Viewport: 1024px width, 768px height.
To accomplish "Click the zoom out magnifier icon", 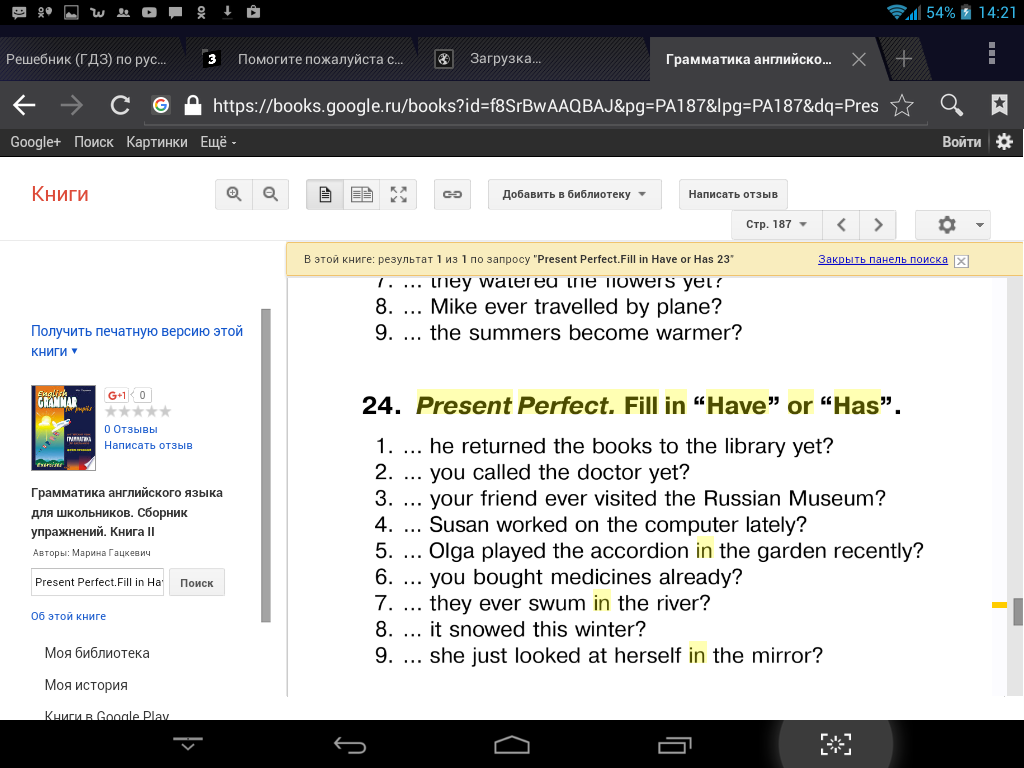I will 270,195.
